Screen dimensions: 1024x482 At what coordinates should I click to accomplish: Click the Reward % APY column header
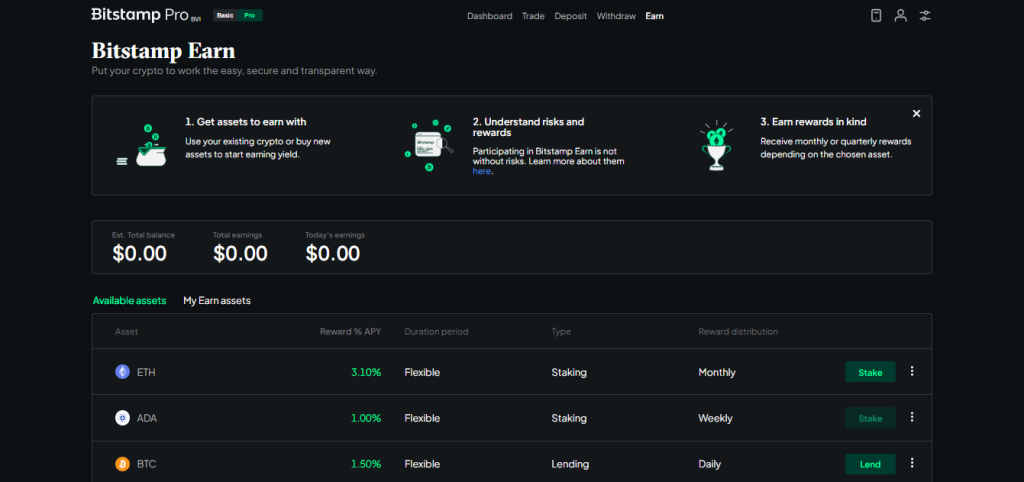350,332
